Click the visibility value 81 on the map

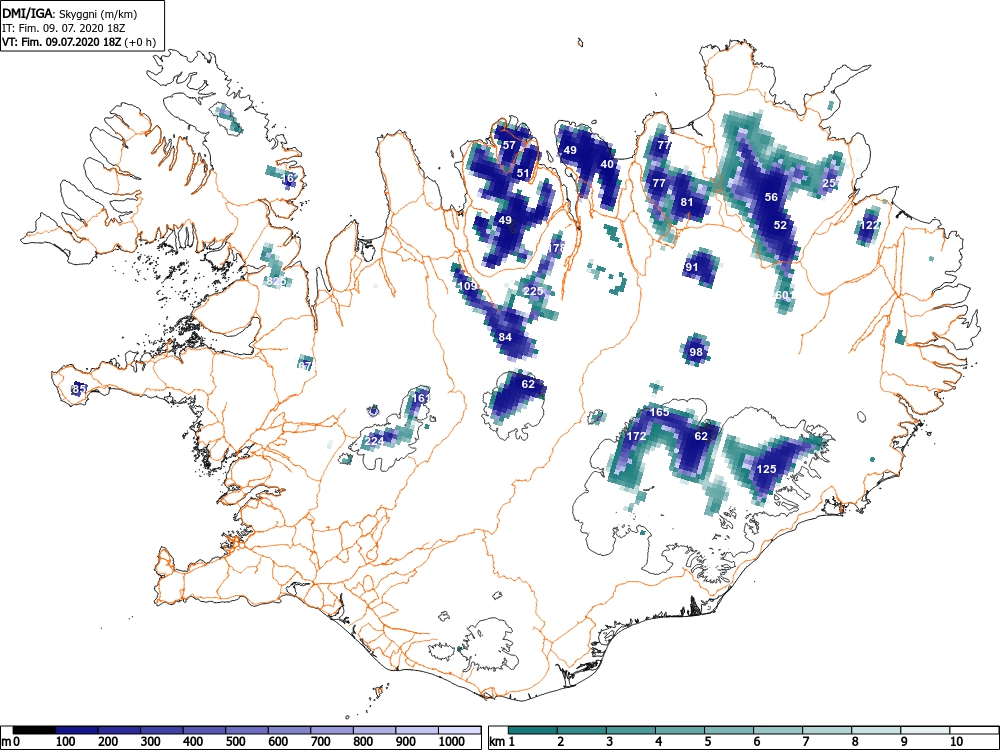pyautogui.click(x=686, y=202)
